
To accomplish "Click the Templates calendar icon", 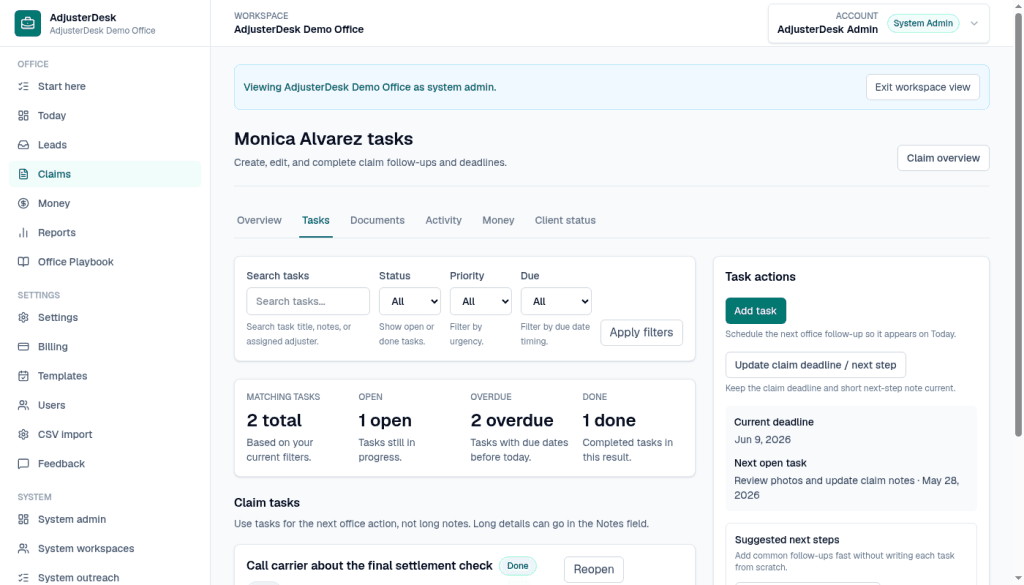I will coord(24,376).
